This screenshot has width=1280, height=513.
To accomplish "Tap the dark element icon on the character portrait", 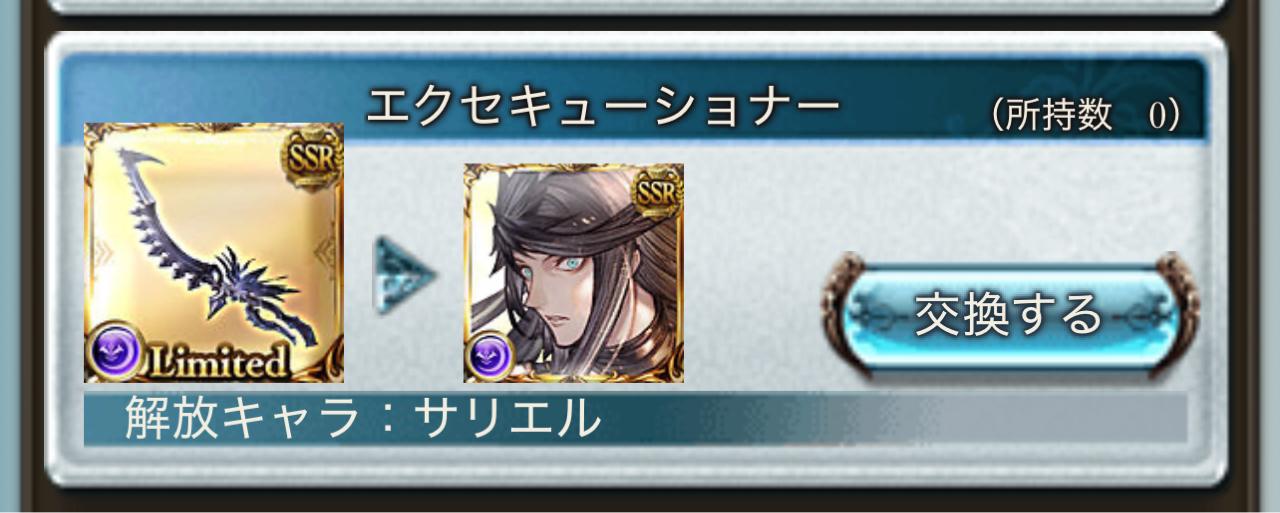I will coord(490,357).
